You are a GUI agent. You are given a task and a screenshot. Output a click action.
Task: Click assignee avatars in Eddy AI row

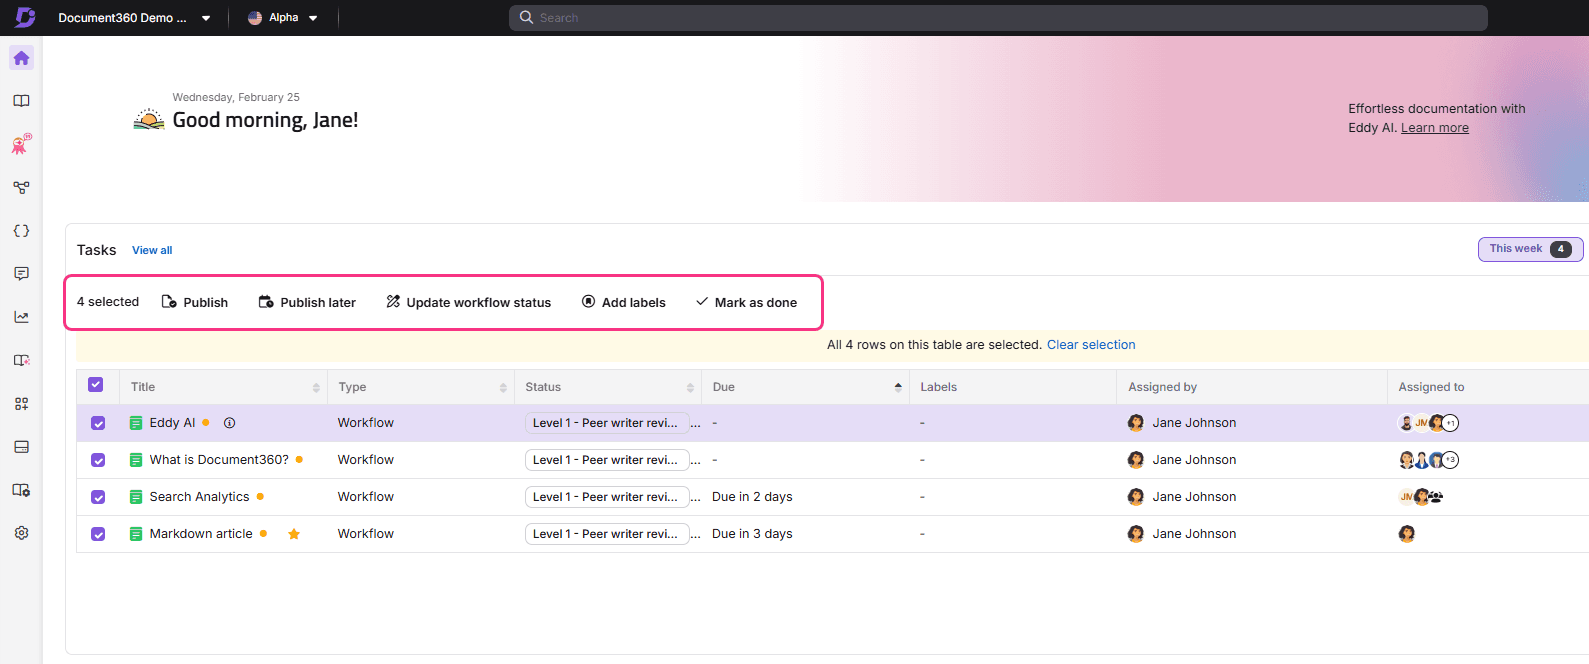tap(1428, 423)
